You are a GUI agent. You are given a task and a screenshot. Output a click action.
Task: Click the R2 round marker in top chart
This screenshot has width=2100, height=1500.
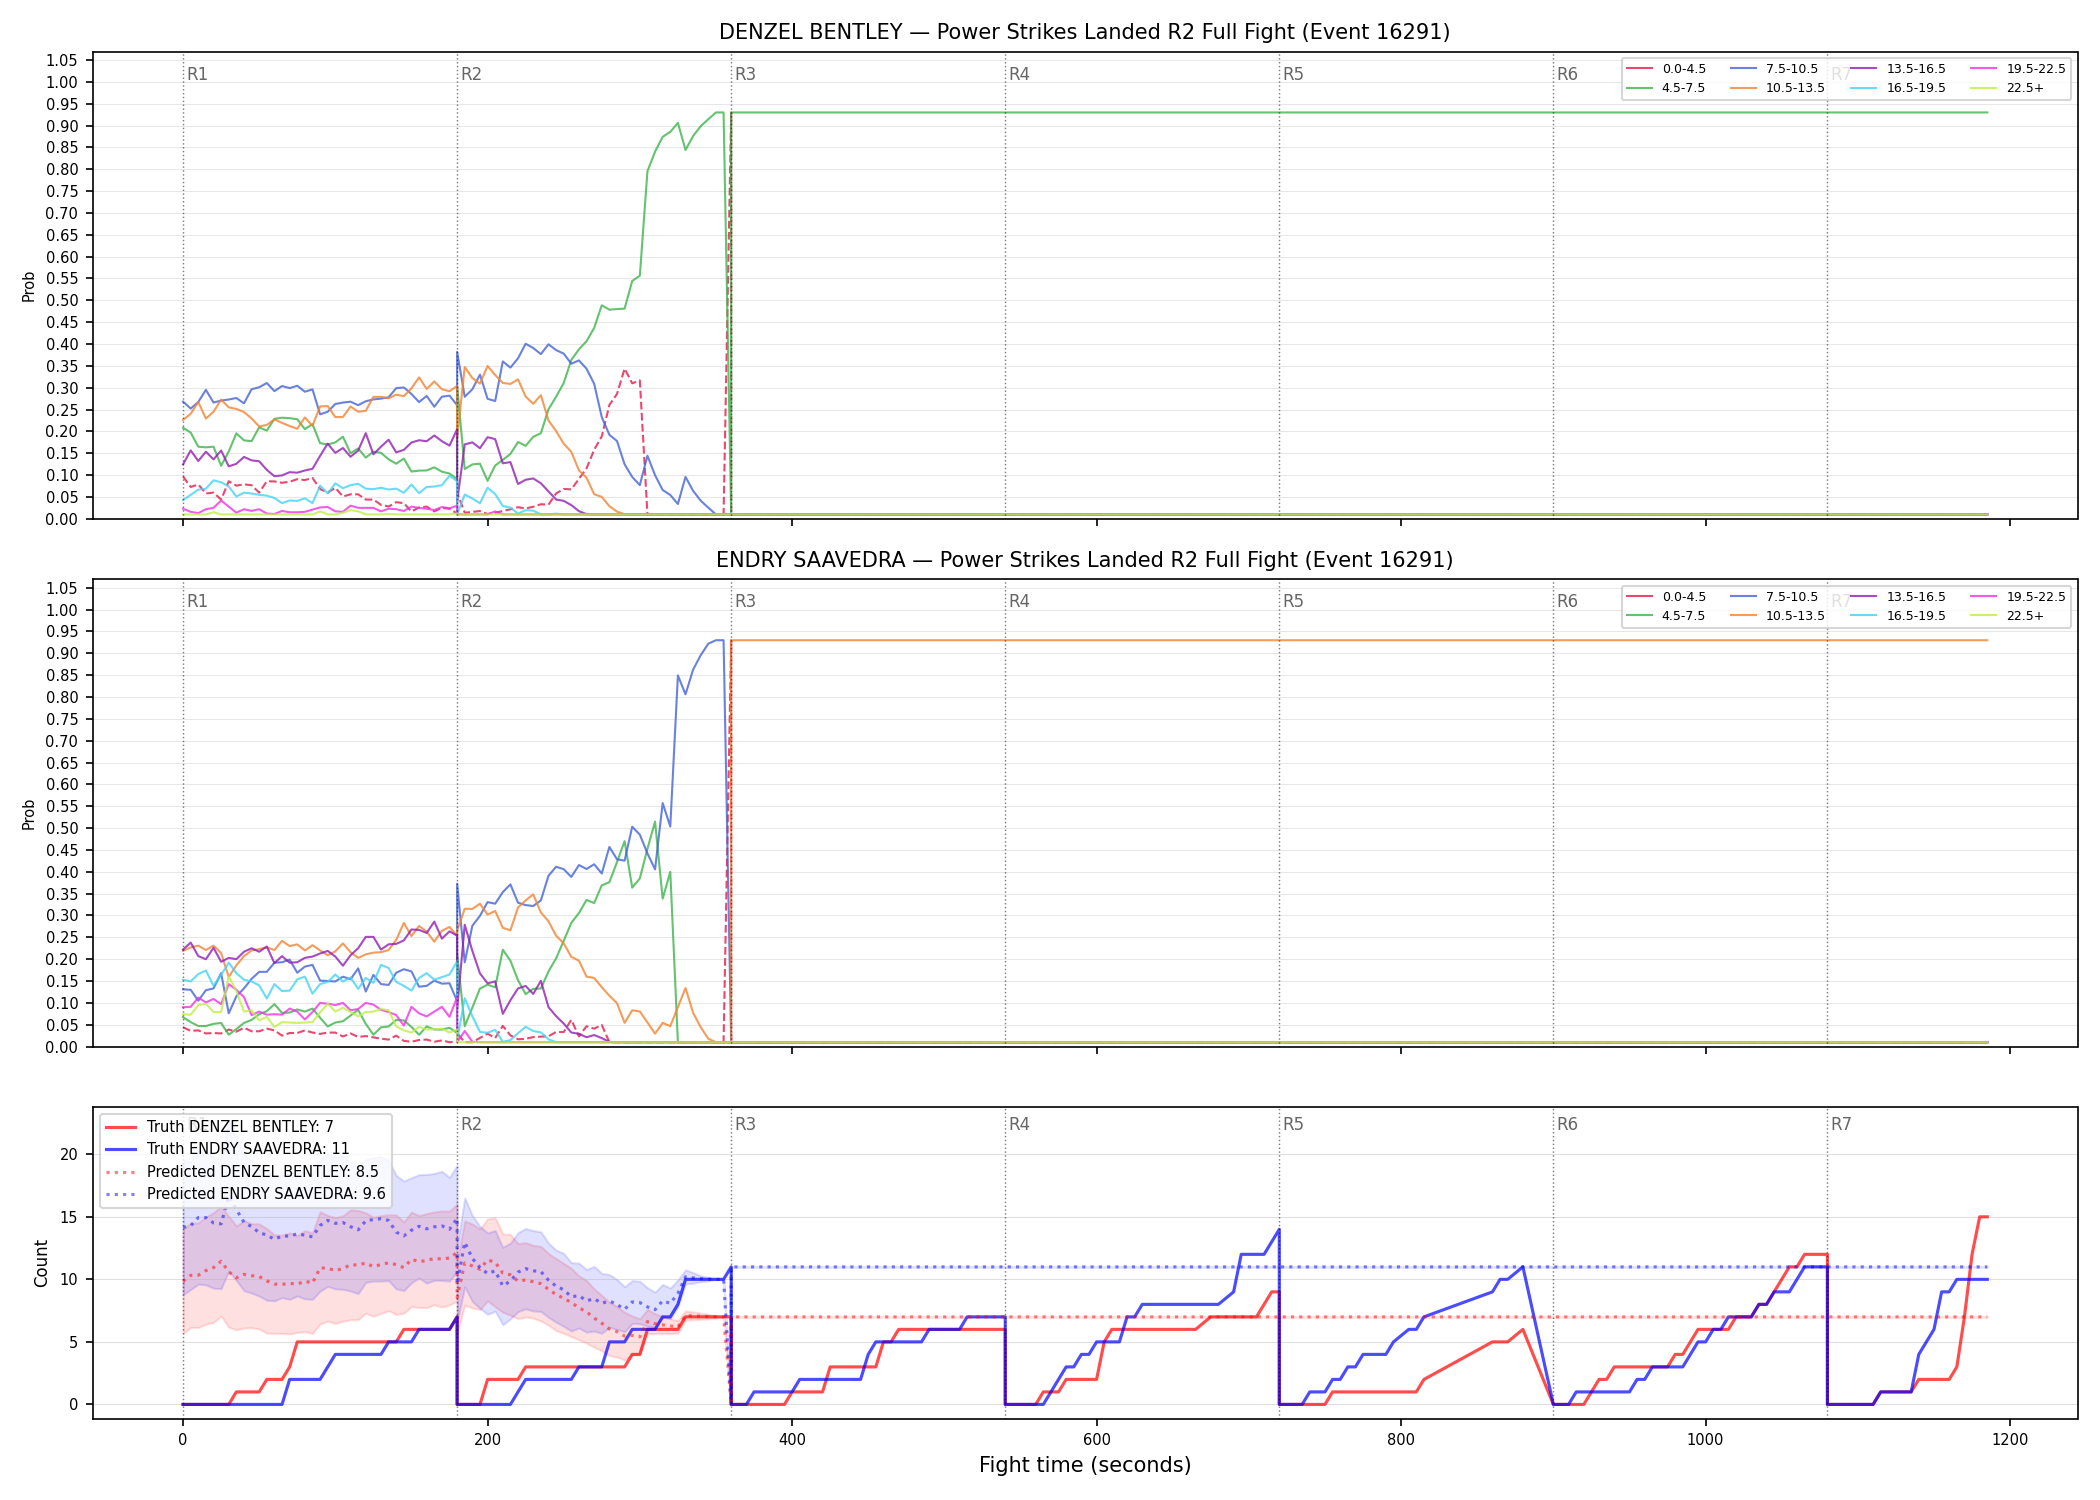(x=471, y=74)
